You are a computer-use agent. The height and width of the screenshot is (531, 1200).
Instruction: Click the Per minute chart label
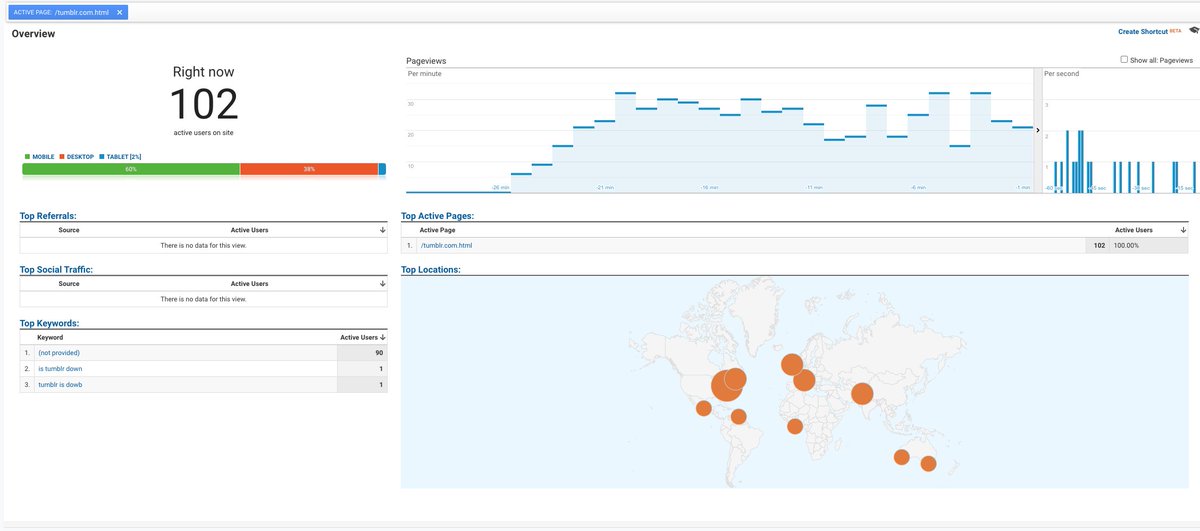click(424, 73)
